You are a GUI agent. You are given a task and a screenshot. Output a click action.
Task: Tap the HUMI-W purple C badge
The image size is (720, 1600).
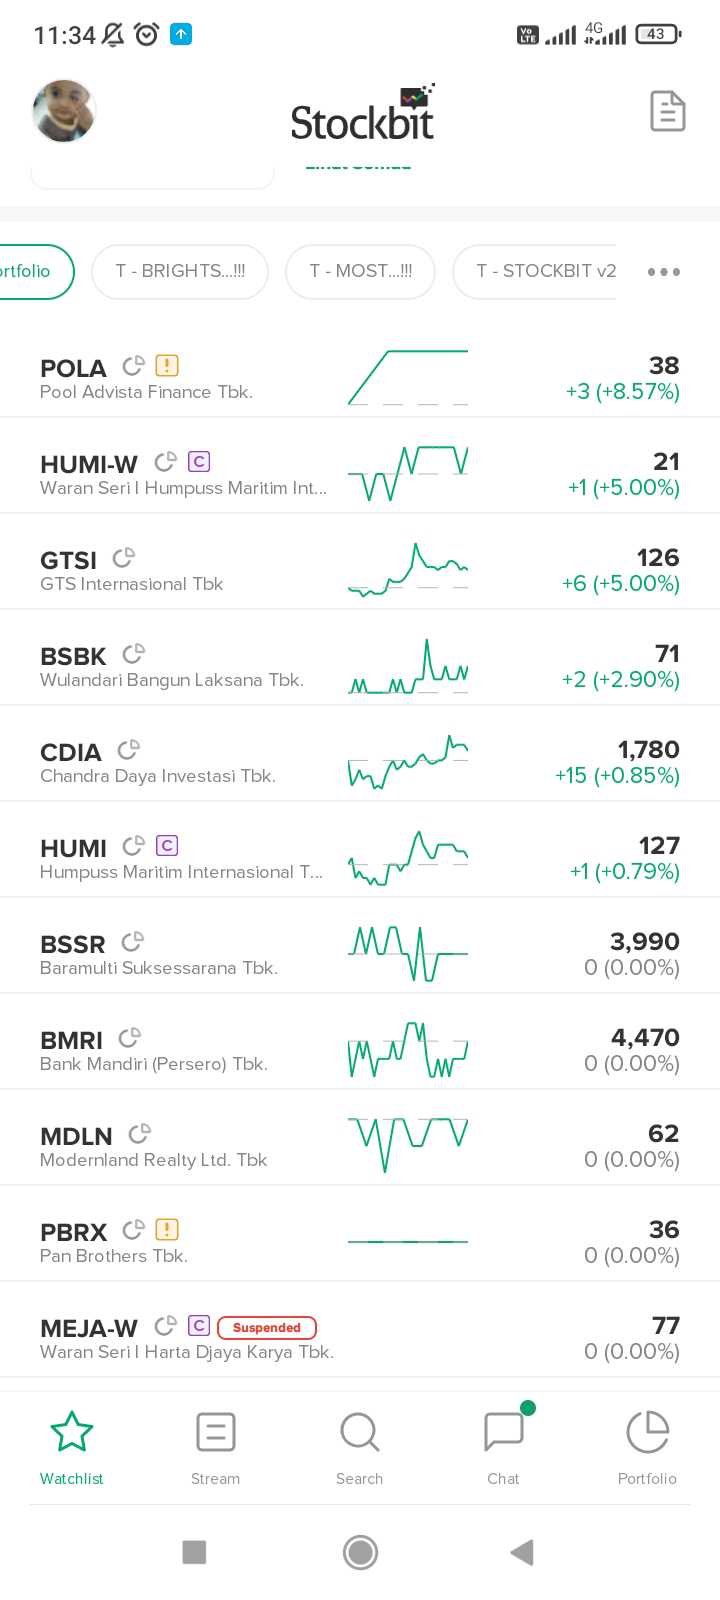coord(199,462)
